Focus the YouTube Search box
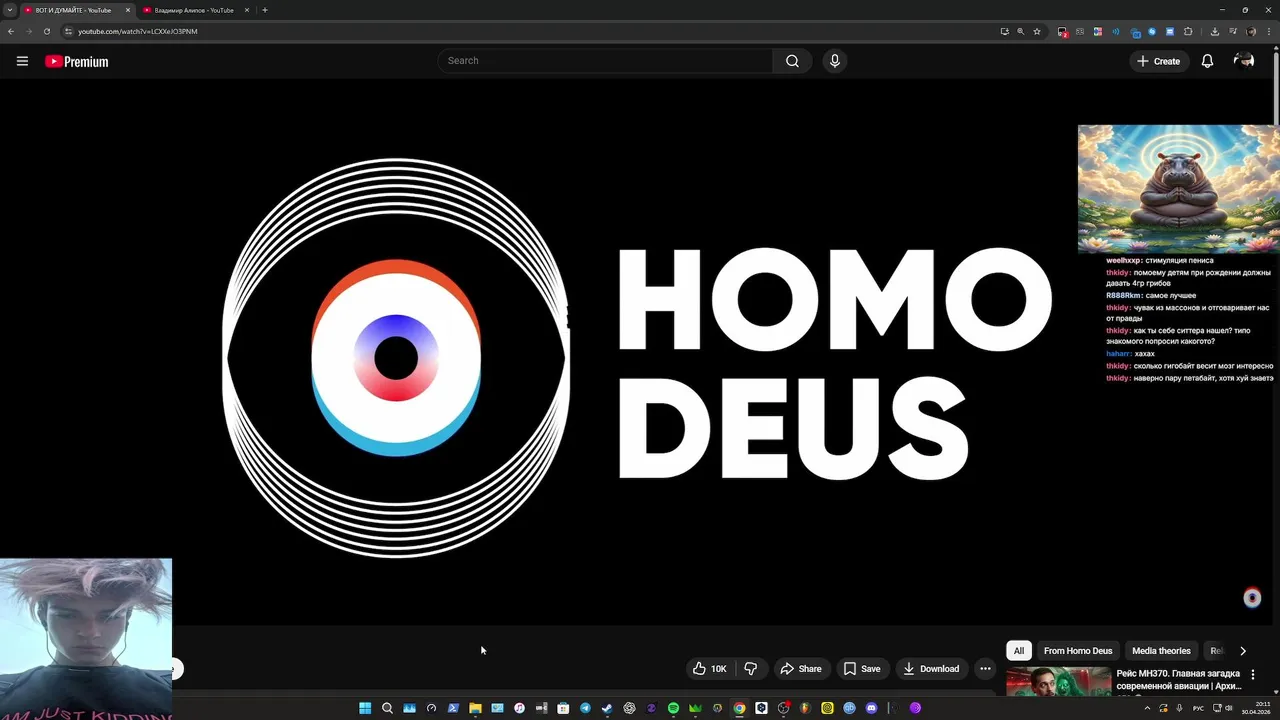 pos(605,61)
